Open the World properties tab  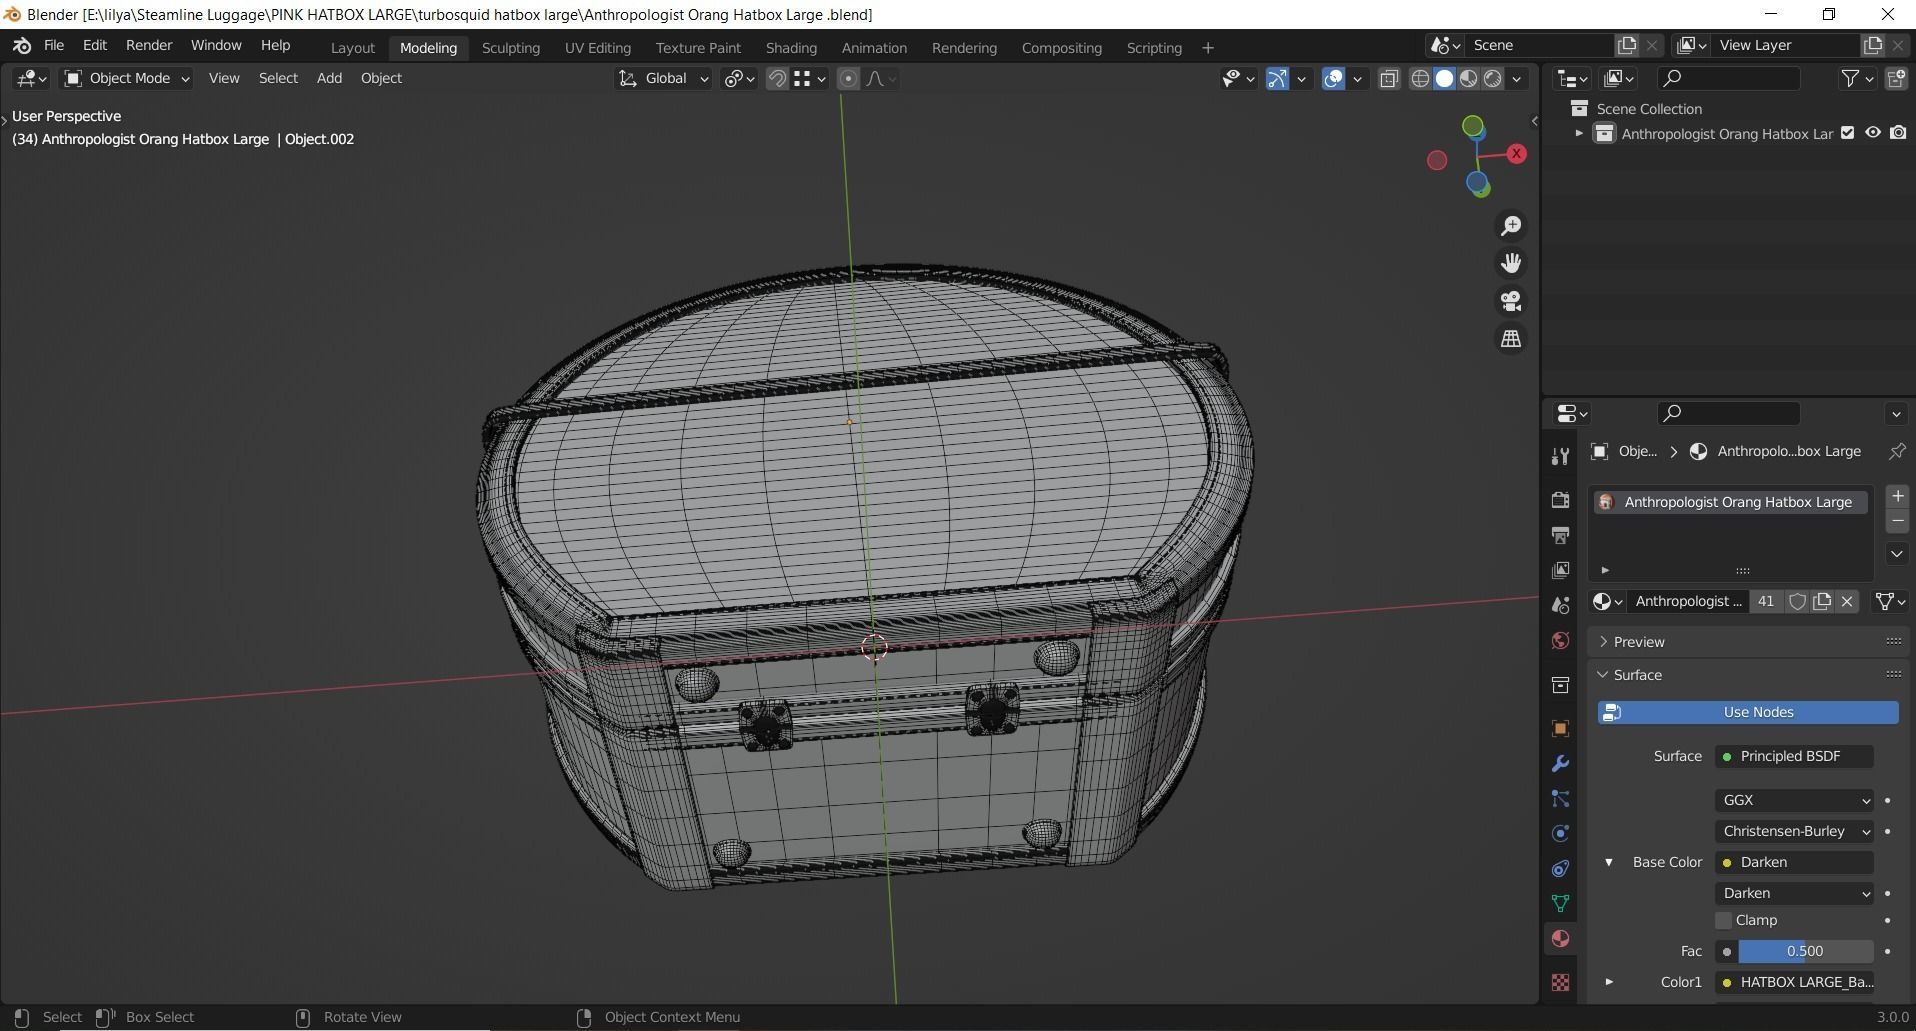tap(1560, 640)
